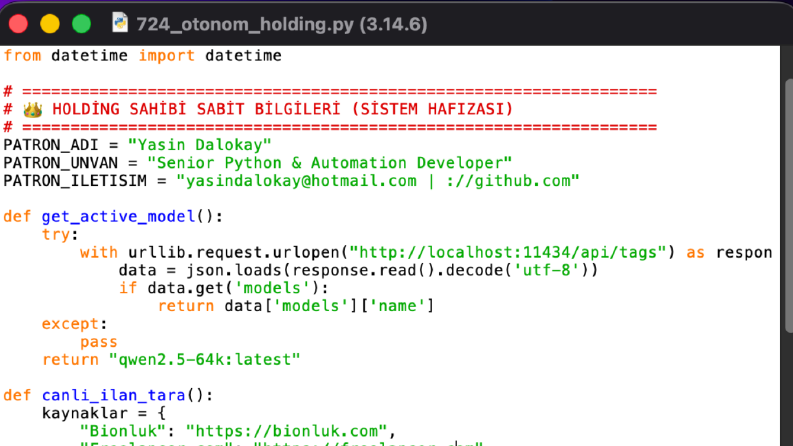Click the window title 724_otonom_holding.py
This screenshot has width=793, height=446.
click(x=282, y=24)
